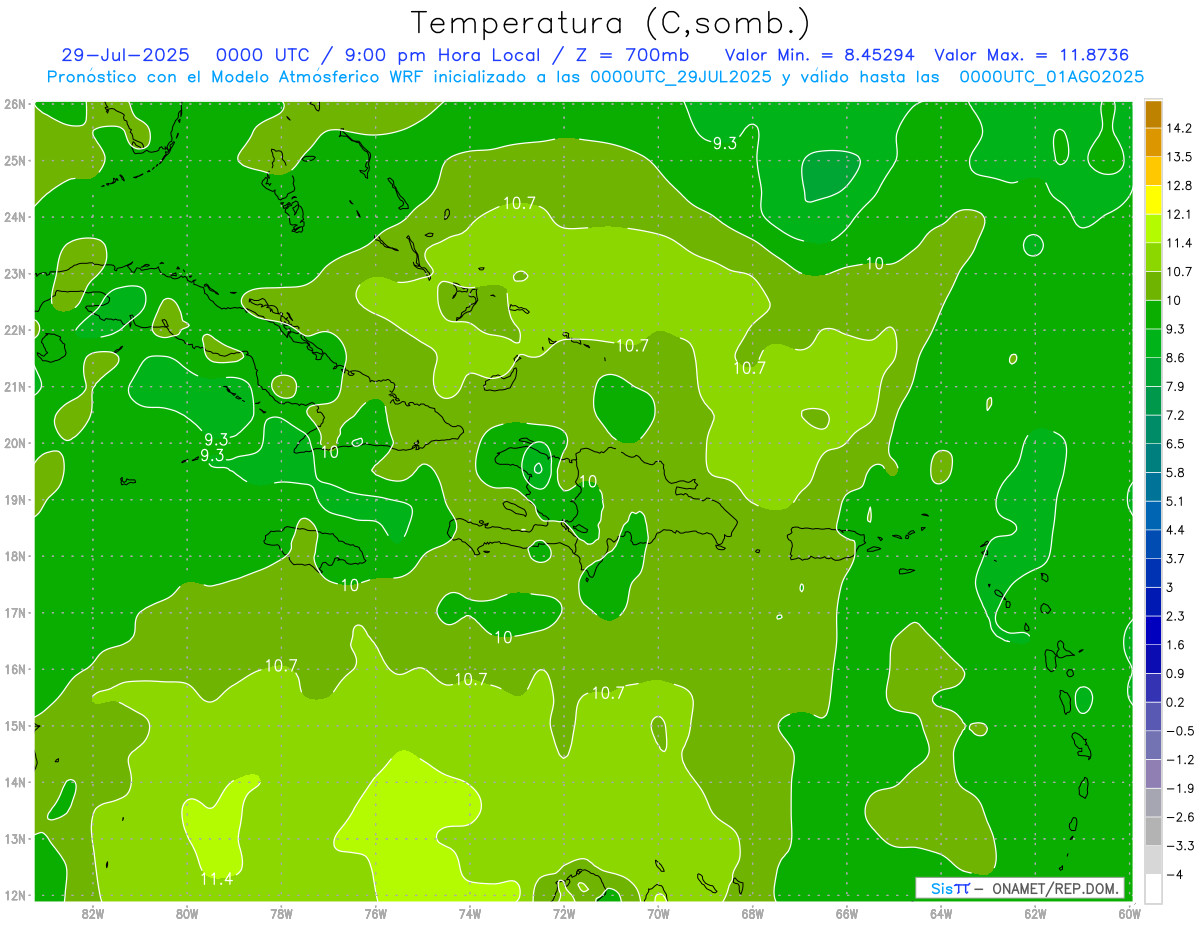The width and height of the screenshot is (1200, 927).
Task: Click the "80W" longitude label
Action: click(x=187, y=914)
